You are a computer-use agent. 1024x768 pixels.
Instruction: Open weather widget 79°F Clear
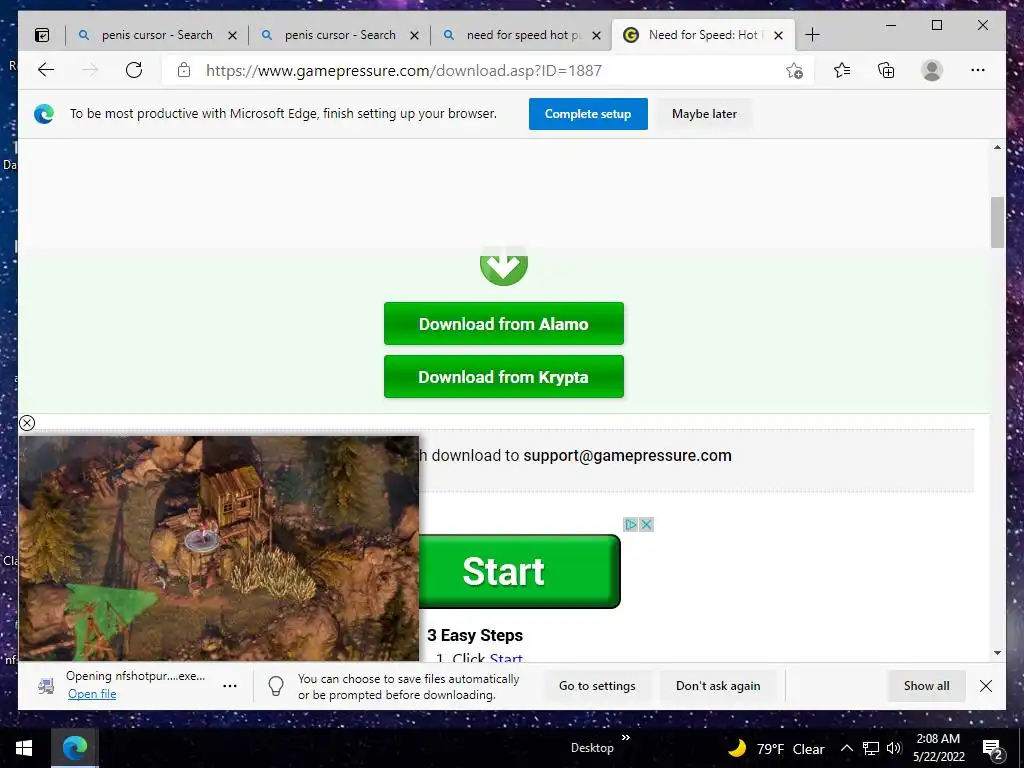776,748
